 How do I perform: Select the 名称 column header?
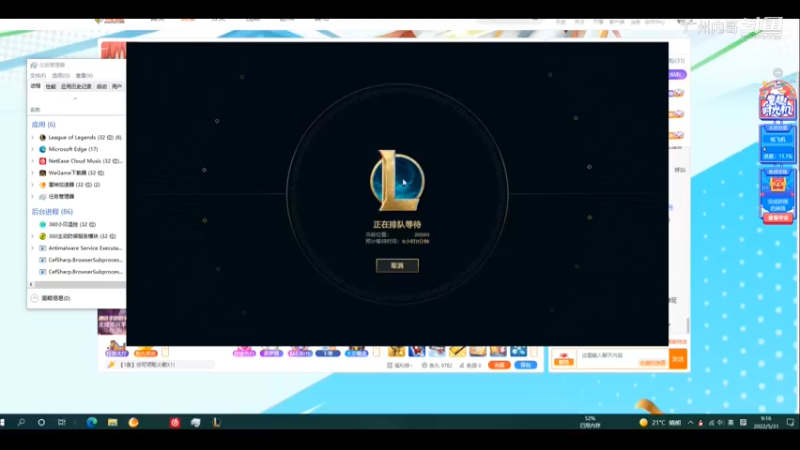click(35, 110)
